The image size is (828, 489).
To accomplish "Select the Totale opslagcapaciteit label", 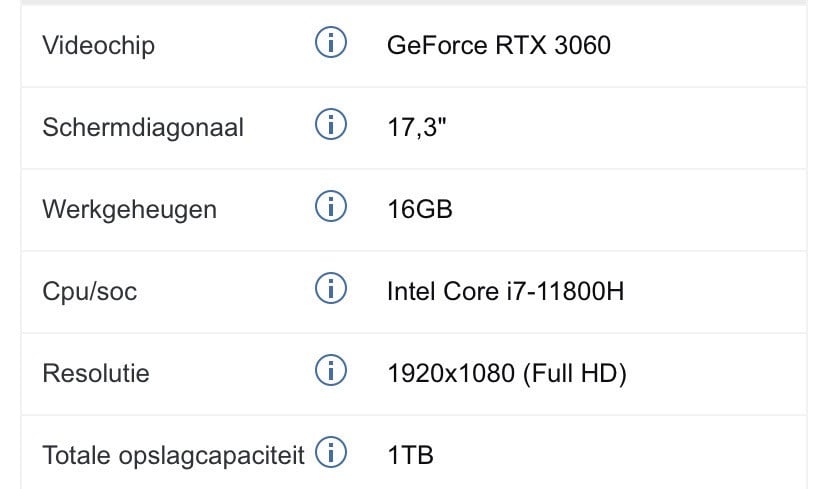I will coord(173,456).
